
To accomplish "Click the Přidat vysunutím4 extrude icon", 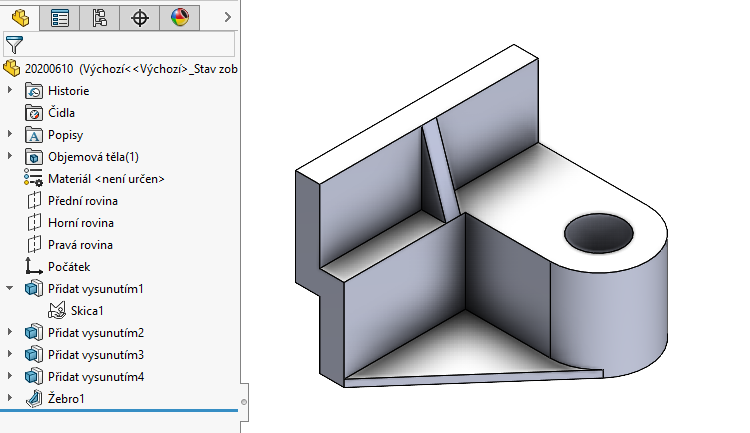I will click(x=33, y=377).
